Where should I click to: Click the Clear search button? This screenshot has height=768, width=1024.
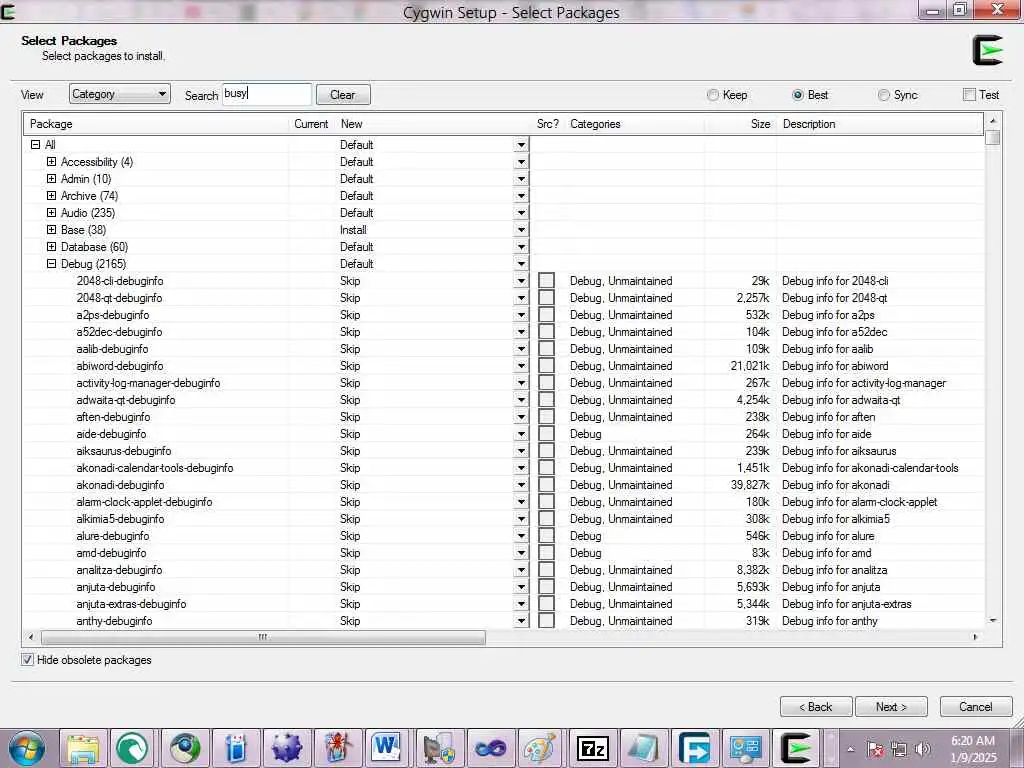(x=343, y=95)
